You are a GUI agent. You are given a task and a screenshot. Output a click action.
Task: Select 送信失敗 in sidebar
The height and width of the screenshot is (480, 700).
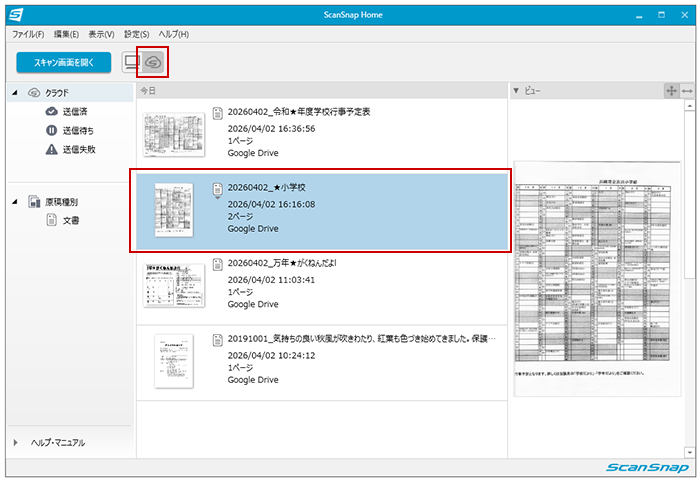point(79,149)
